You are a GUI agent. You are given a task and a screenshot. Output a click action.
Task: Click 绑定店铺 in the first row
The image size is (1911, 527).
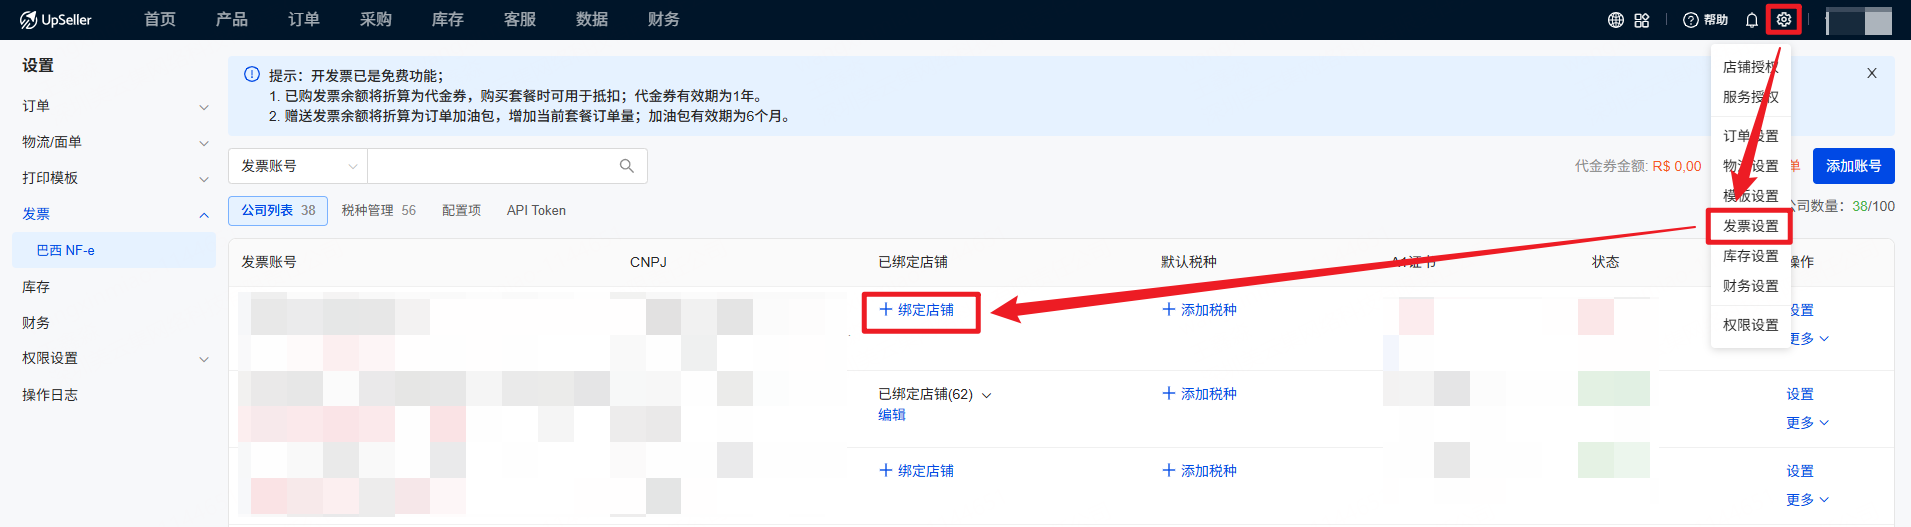[x=917, y=310]
